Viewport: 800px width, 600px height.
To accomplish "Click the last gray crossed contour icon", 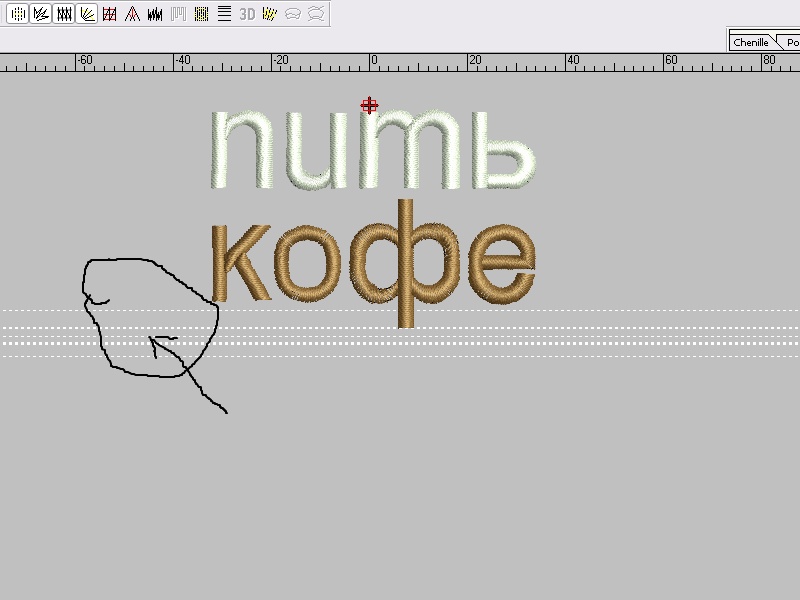I will (x=316, y=14).
